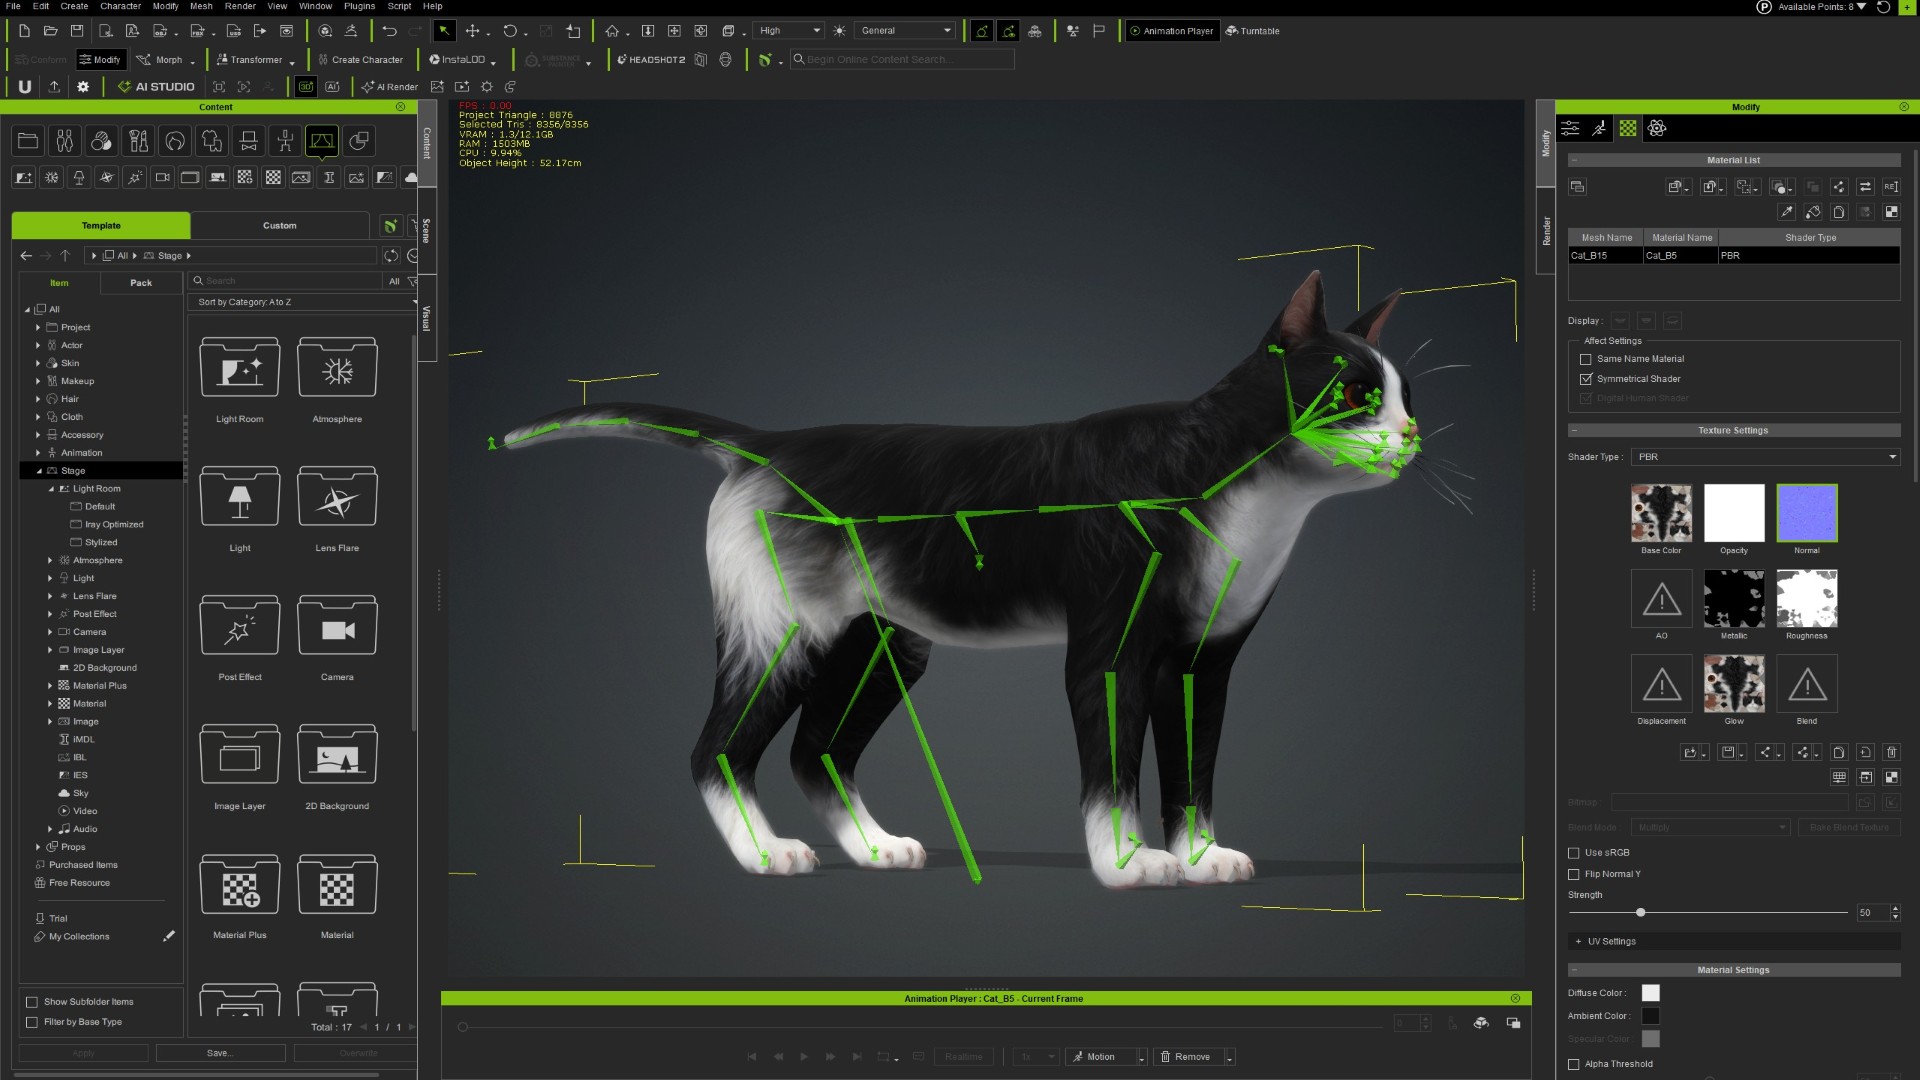Expand the Atmosphere tree node
This screenshot has width=1920, height=1080.
pos(50,560)
